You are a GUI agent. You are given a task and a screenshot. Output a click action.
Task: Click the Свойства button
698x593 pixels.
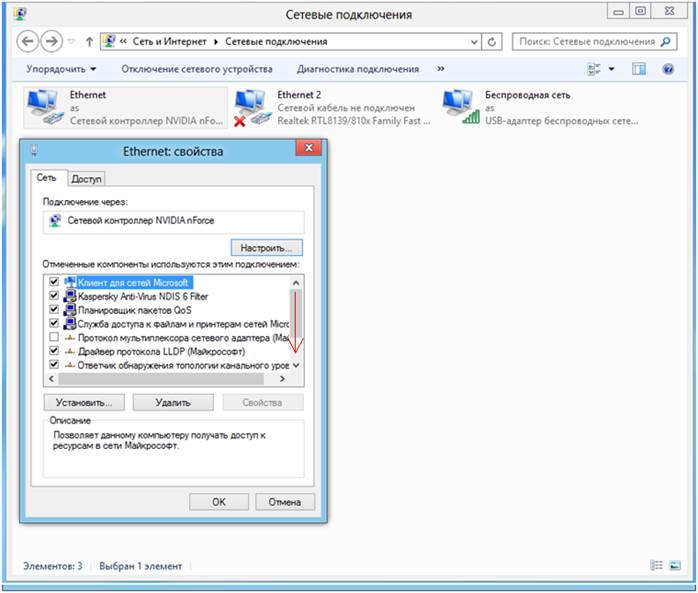tap(263, 402)
